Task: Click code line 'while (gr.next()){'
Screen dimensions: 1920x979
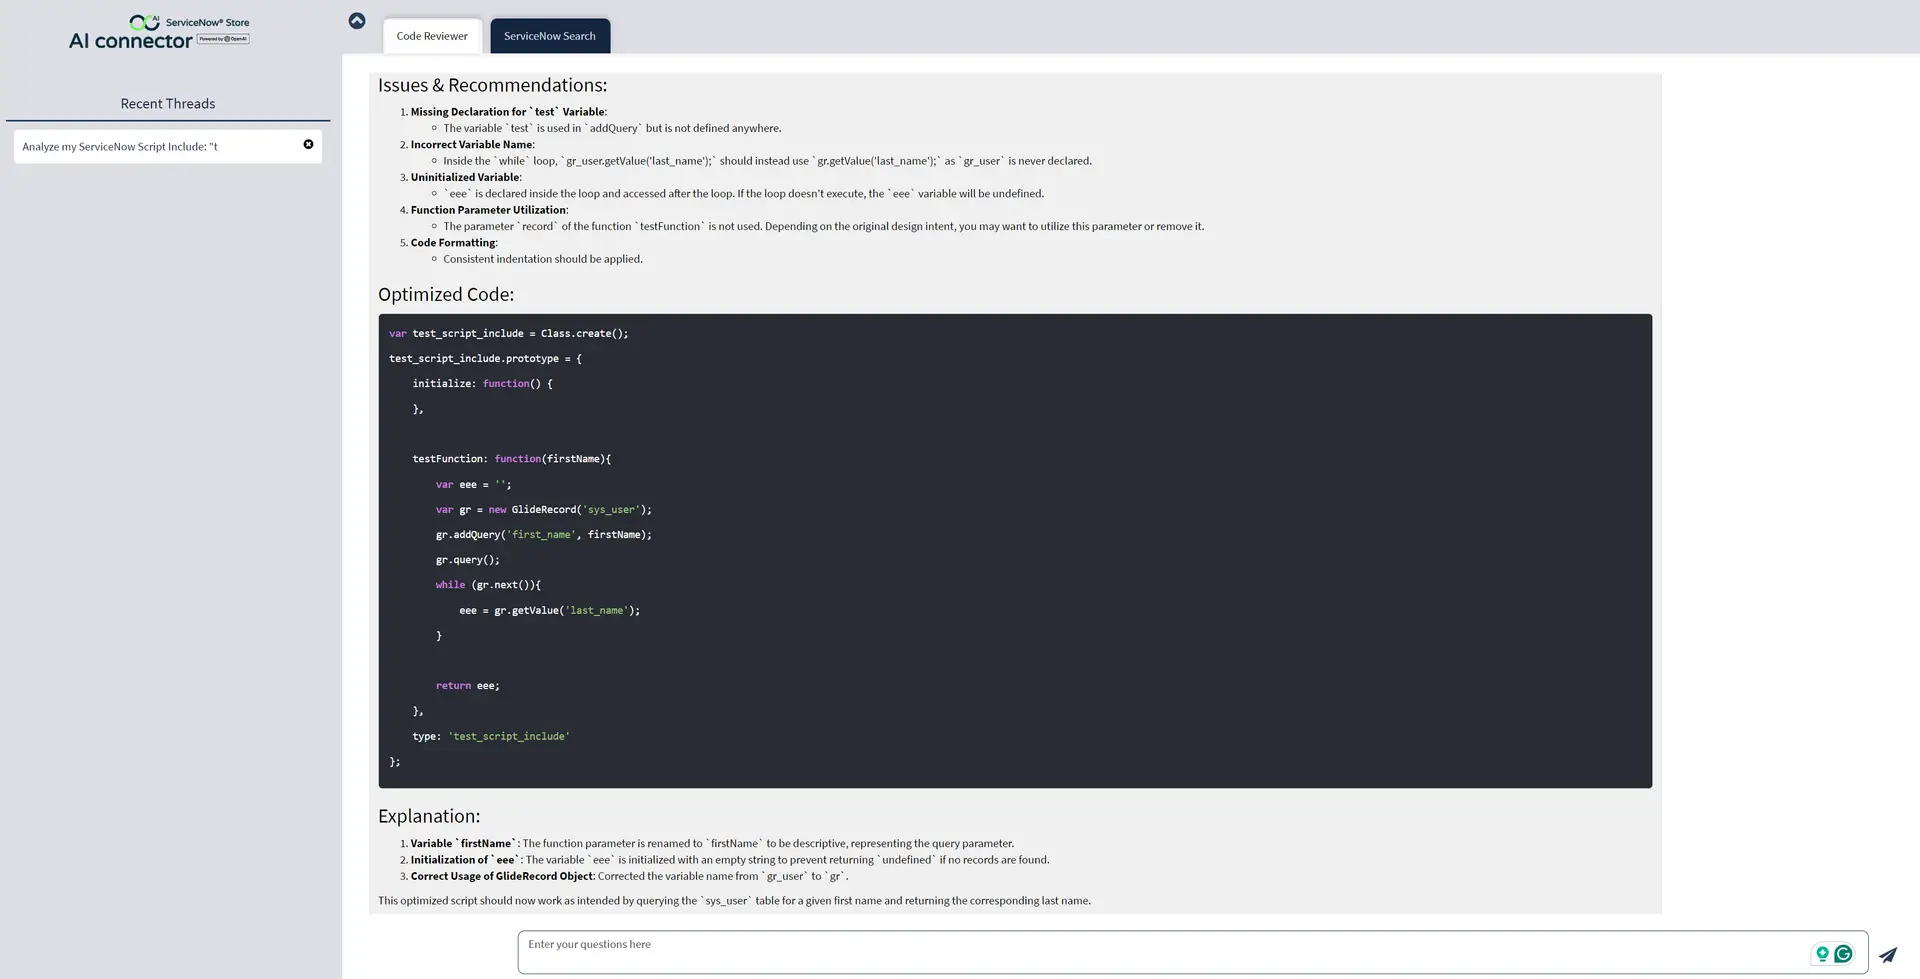Action: tap(488, 585)
